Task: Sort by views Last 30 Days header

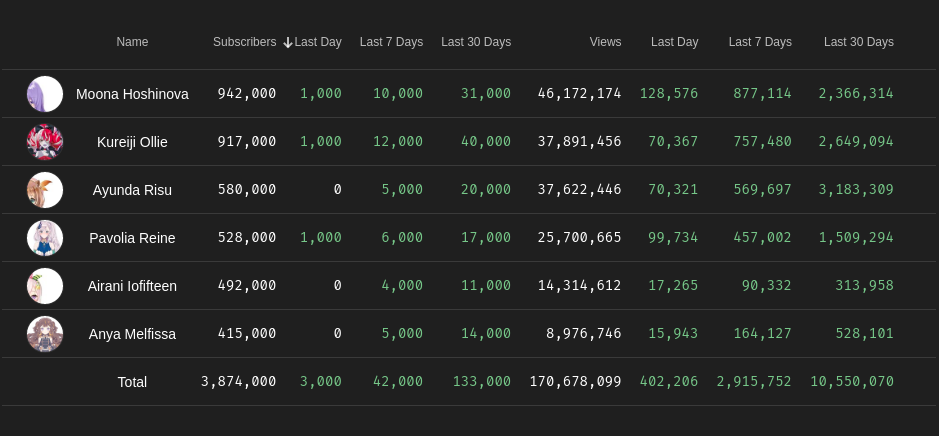Action: point(858,42)
